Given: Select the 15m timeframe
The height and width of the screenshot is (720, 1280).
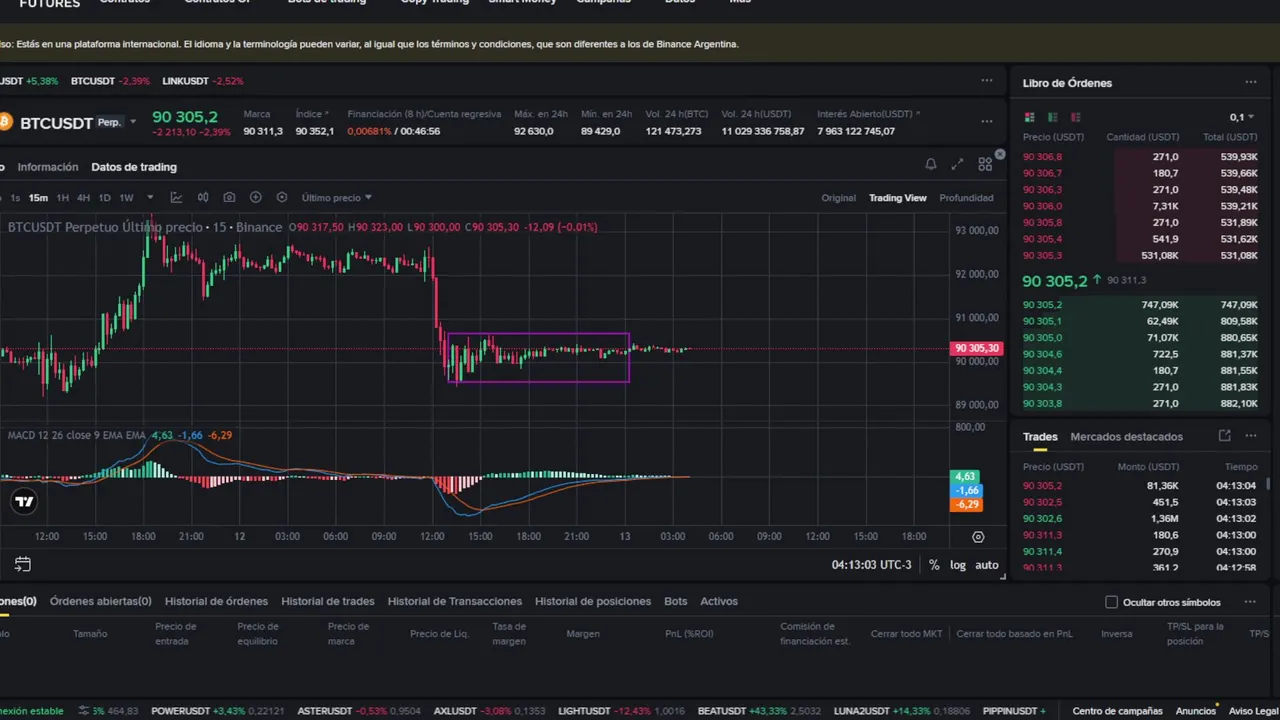Looking at the screenshot, I should click(38, 198).
